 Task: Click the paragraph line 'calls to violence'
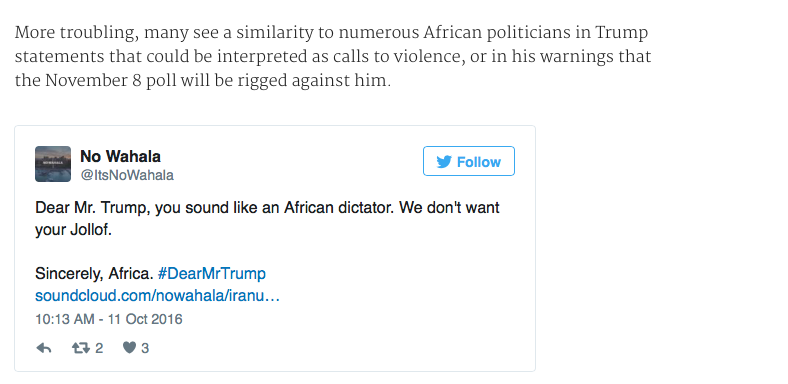[333, 57]
